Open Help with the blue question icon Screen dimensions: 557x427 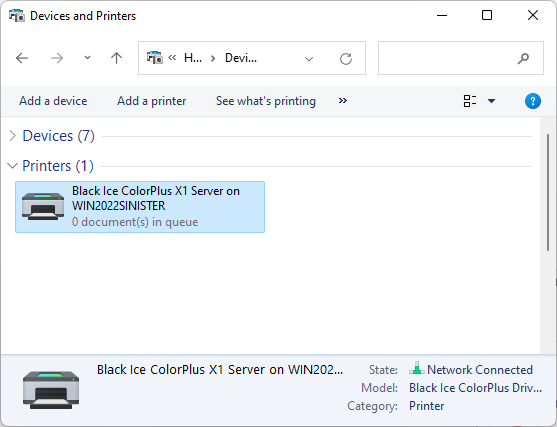(x=533, y=101)
